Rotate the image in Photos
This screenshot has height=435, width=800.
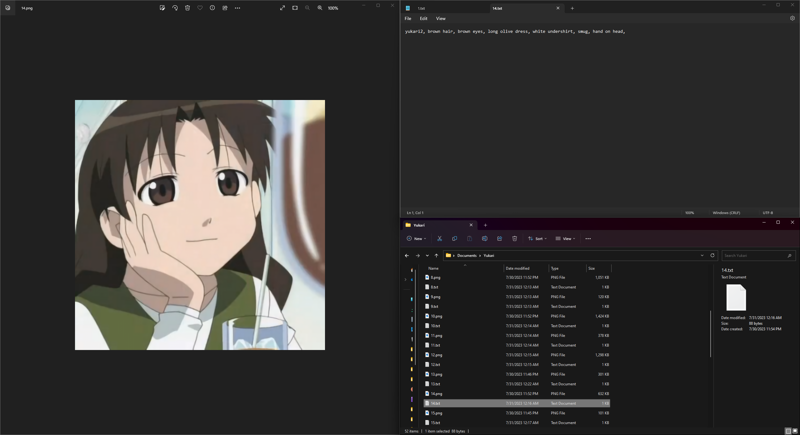pos(175,8)
